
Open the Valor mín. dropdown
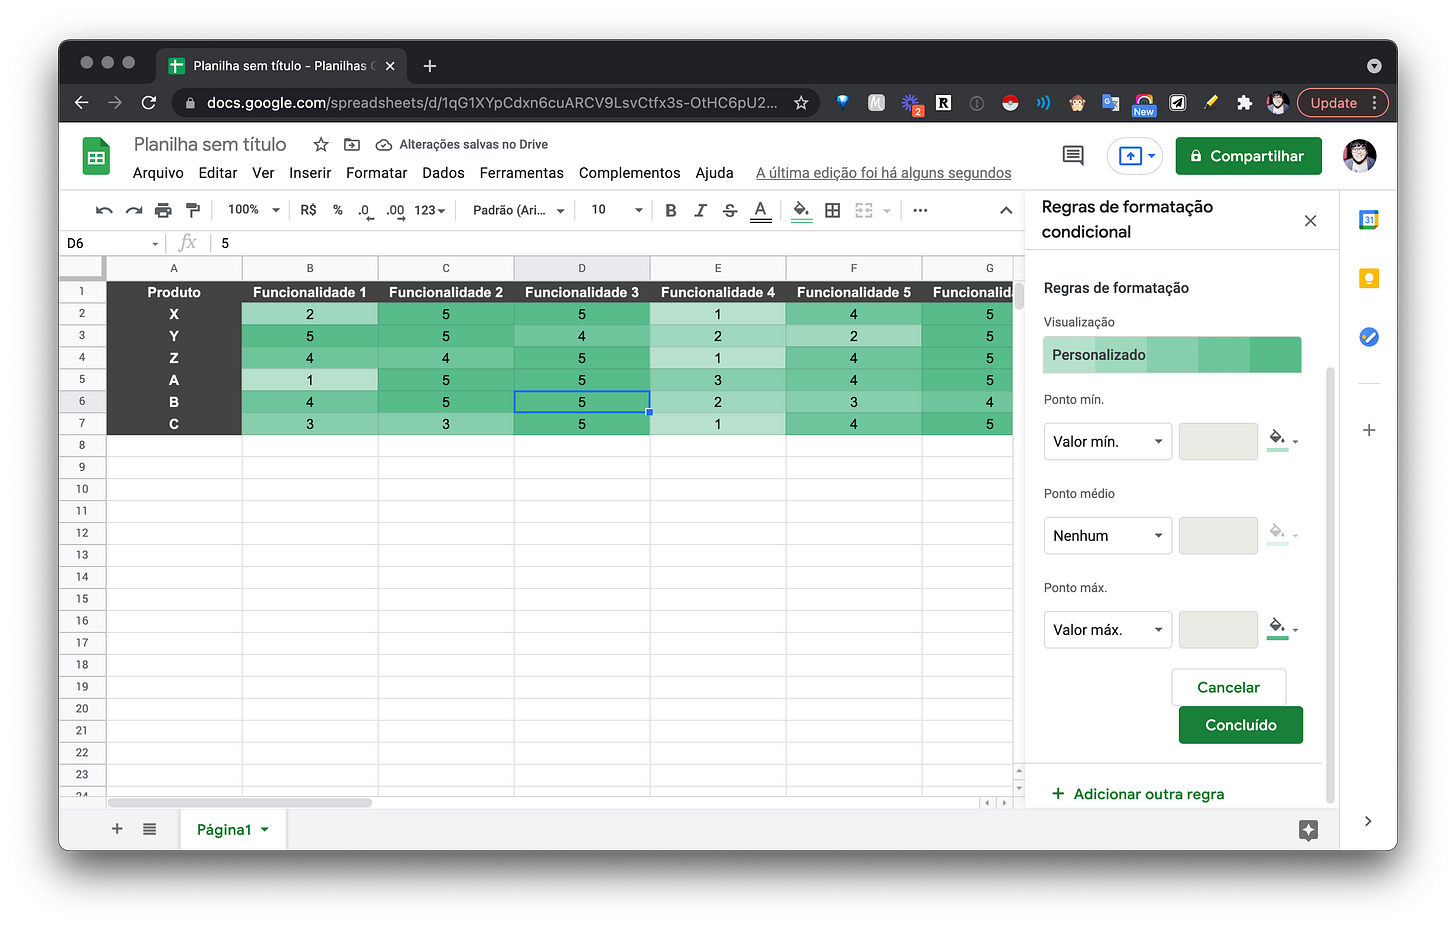[x=1107, y=441]
